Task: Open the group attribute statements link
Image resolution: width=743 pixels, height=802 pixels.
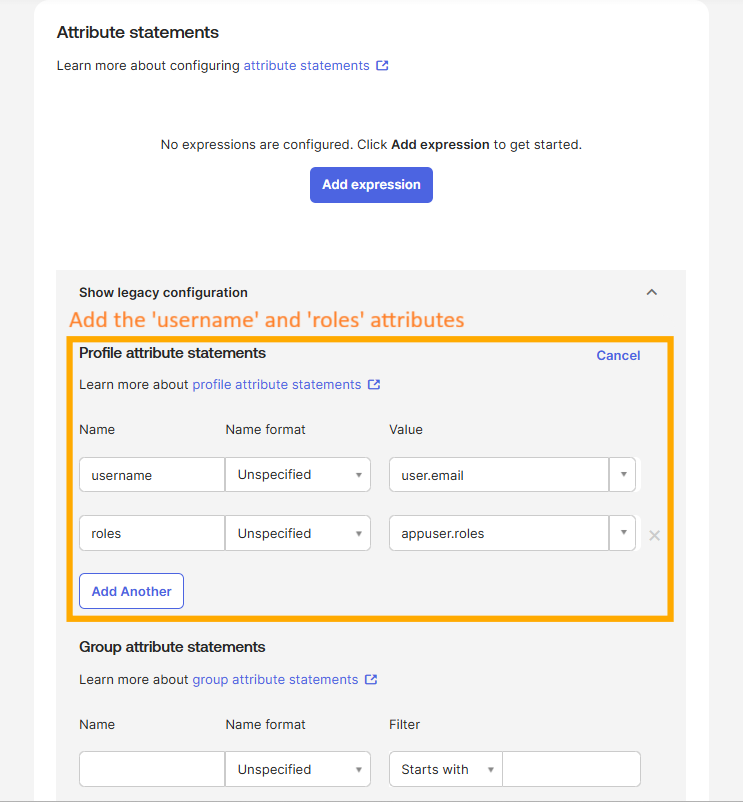Action: [x=275, y=680]
